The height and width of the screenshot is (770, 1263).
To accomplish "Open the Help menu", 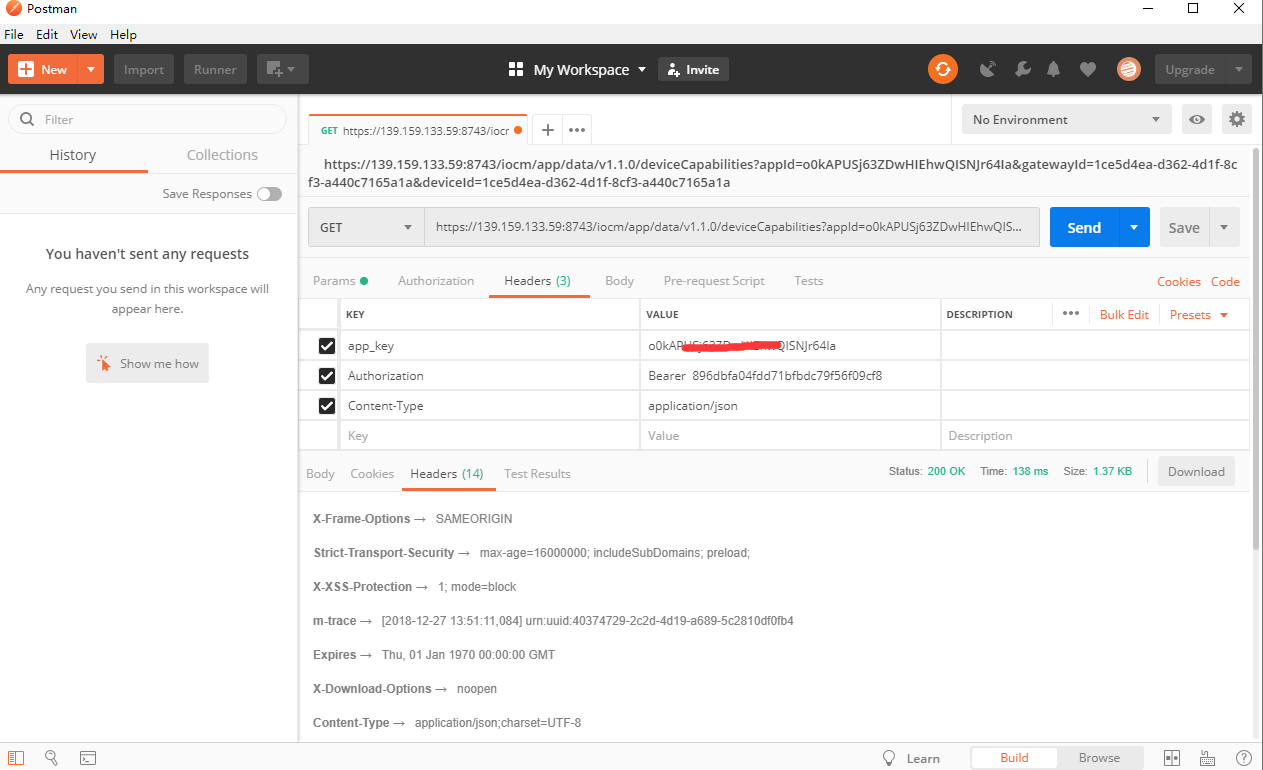I will click(123, 34).
